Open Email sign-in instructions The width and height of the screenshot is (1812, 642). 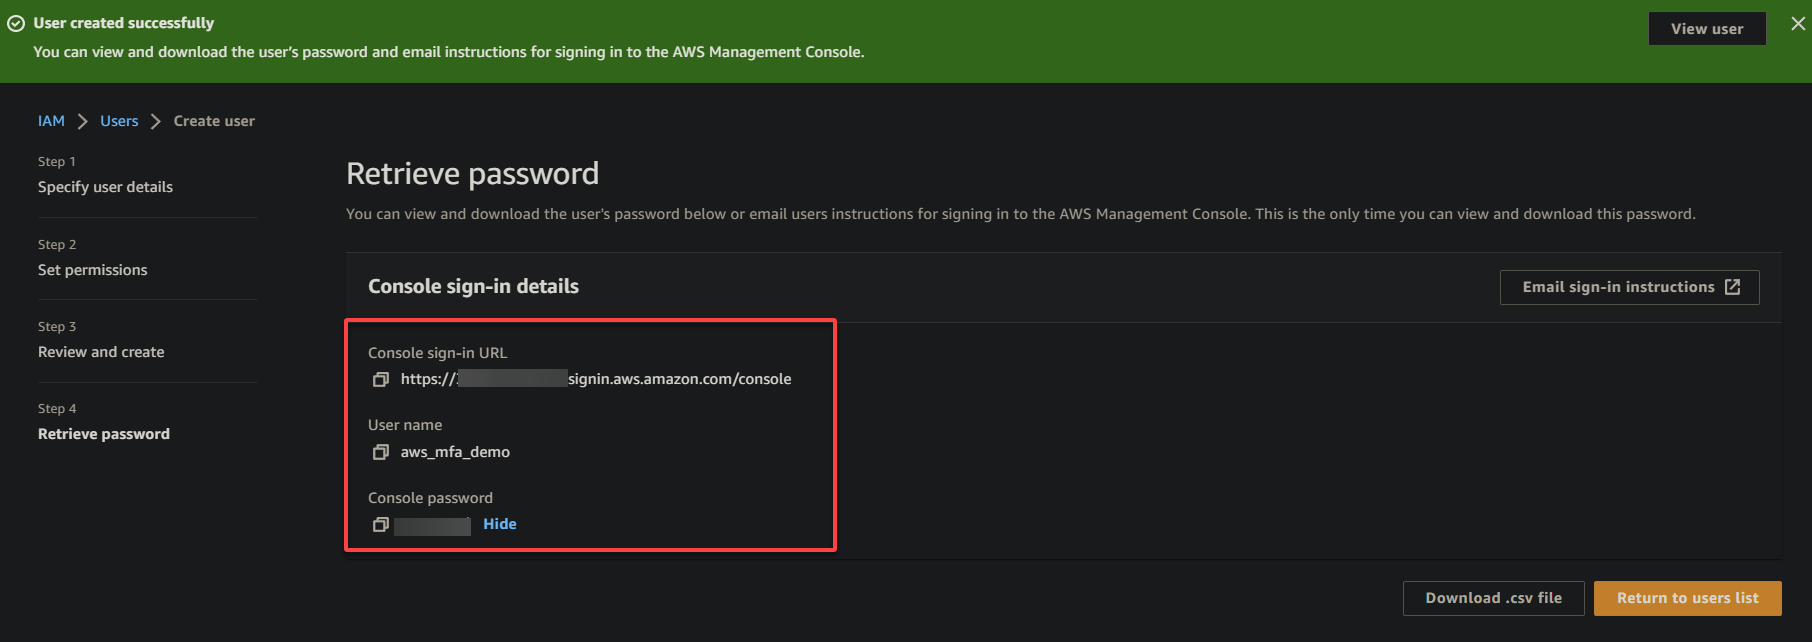coord(1630,287)
